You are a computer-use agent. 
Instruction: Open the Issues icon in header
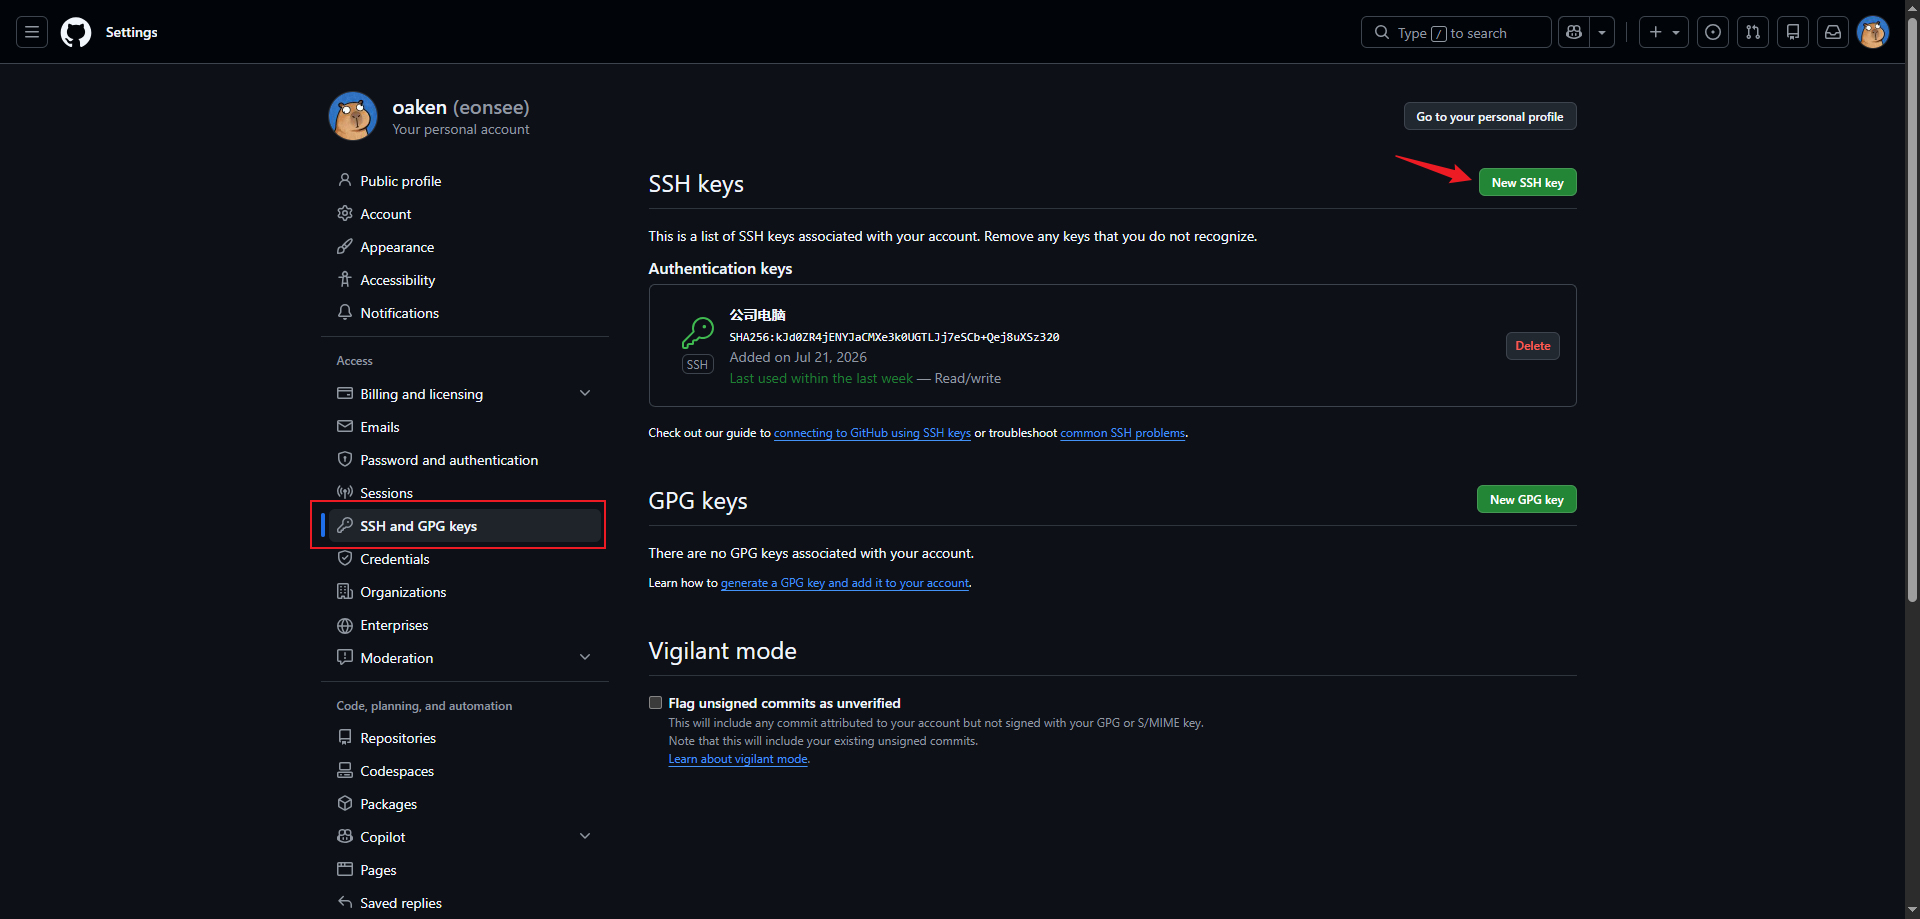(1713, 32)
